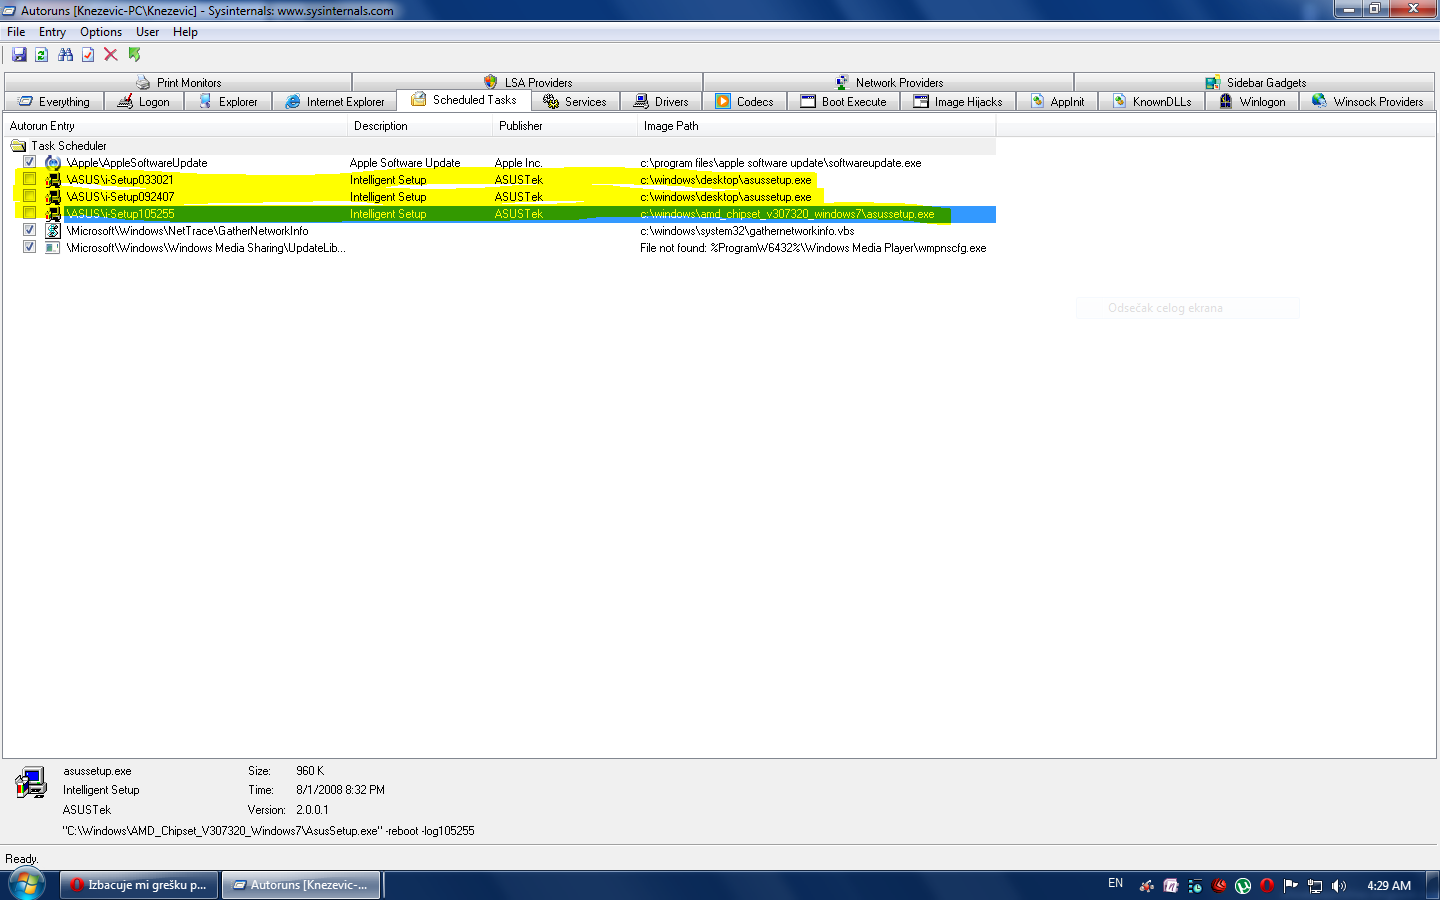Disable the Windows Media Sharing UpdateLib checkbox
The height and width of the screenshot is (900, 1440).
tap(30, 247)
